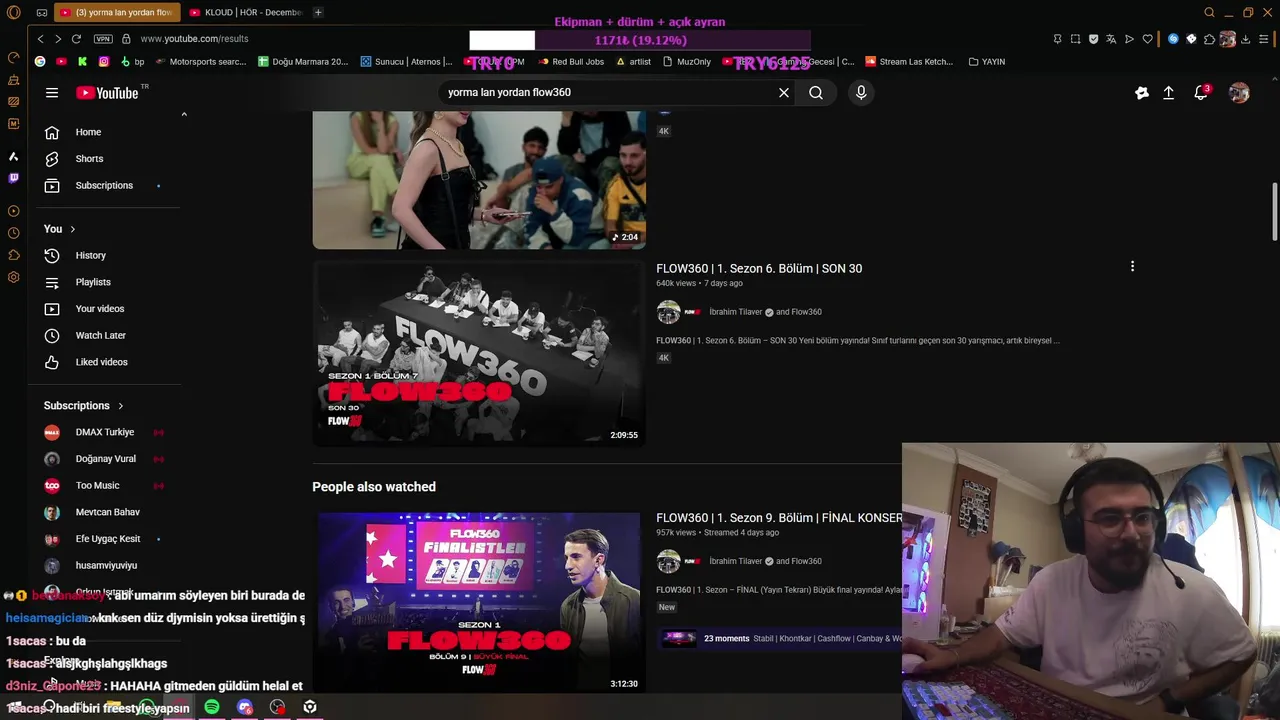Switch to the yorma lan yordan browser tab
The height and width of the screenshot is (720, 1280).
pos(117,13)
